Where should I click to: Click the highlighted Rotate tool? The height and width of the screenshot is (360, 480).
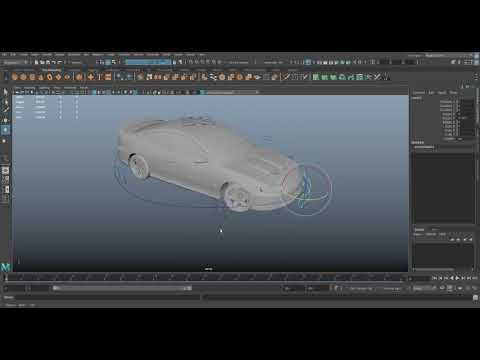tap(5, 130)
